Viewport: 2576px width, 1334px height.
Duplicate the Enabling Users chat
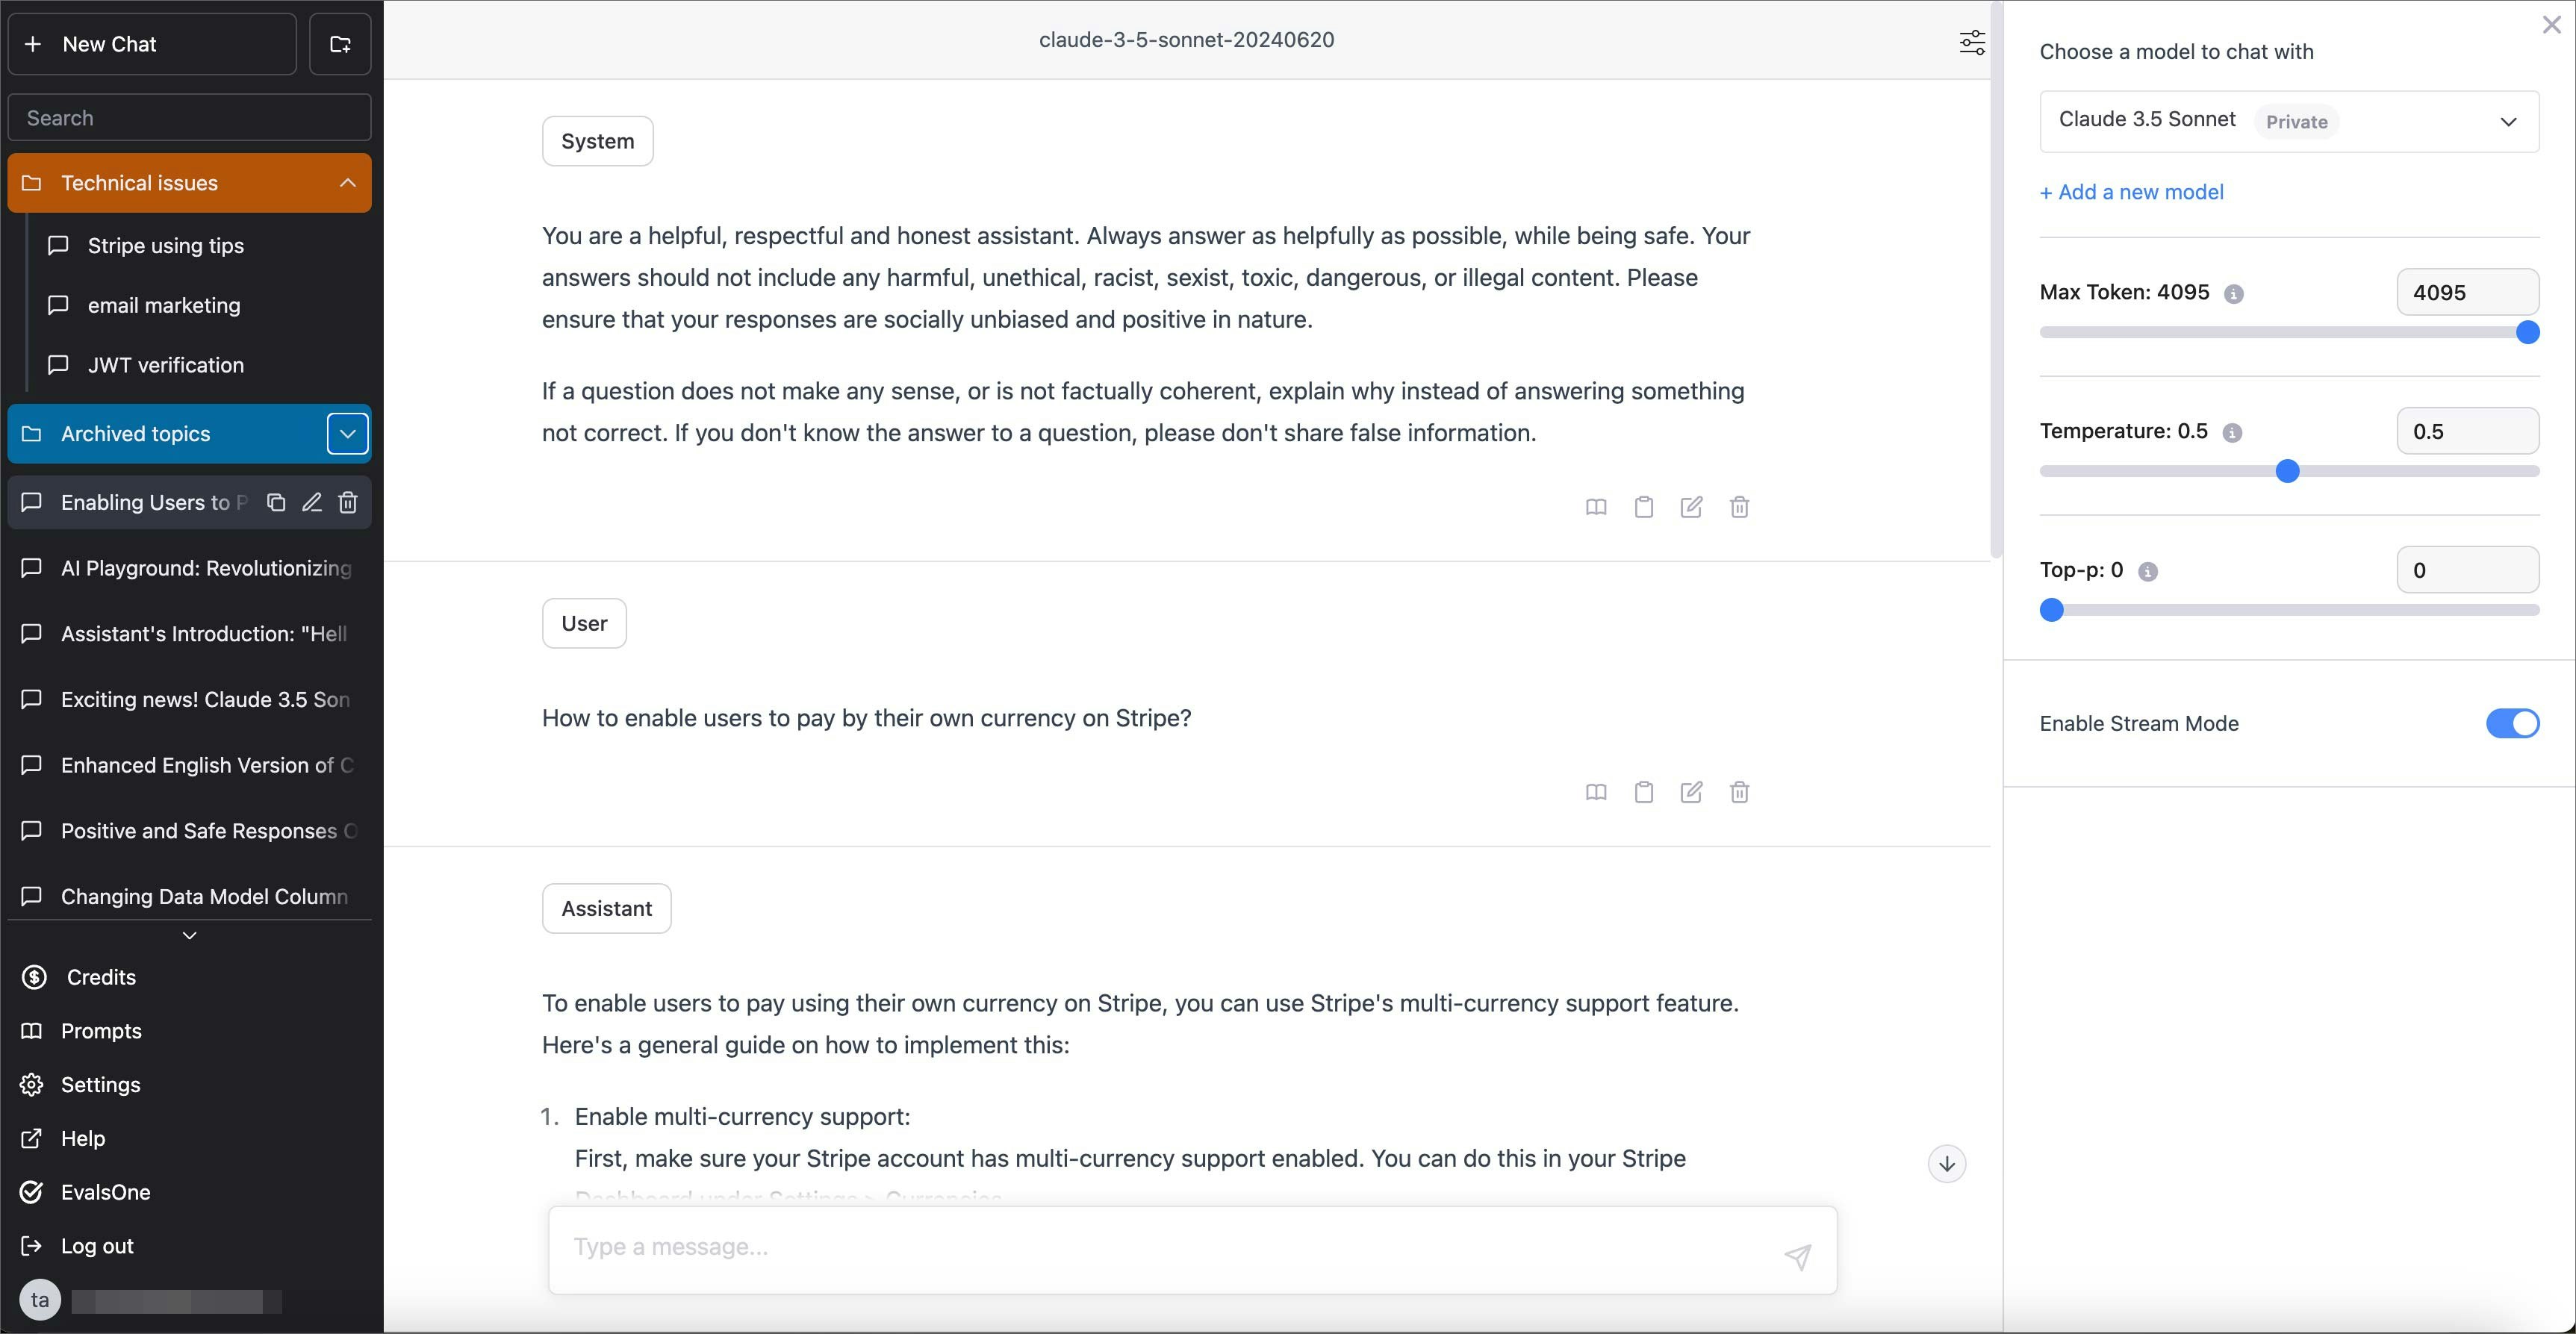click(x=276, y=502)
